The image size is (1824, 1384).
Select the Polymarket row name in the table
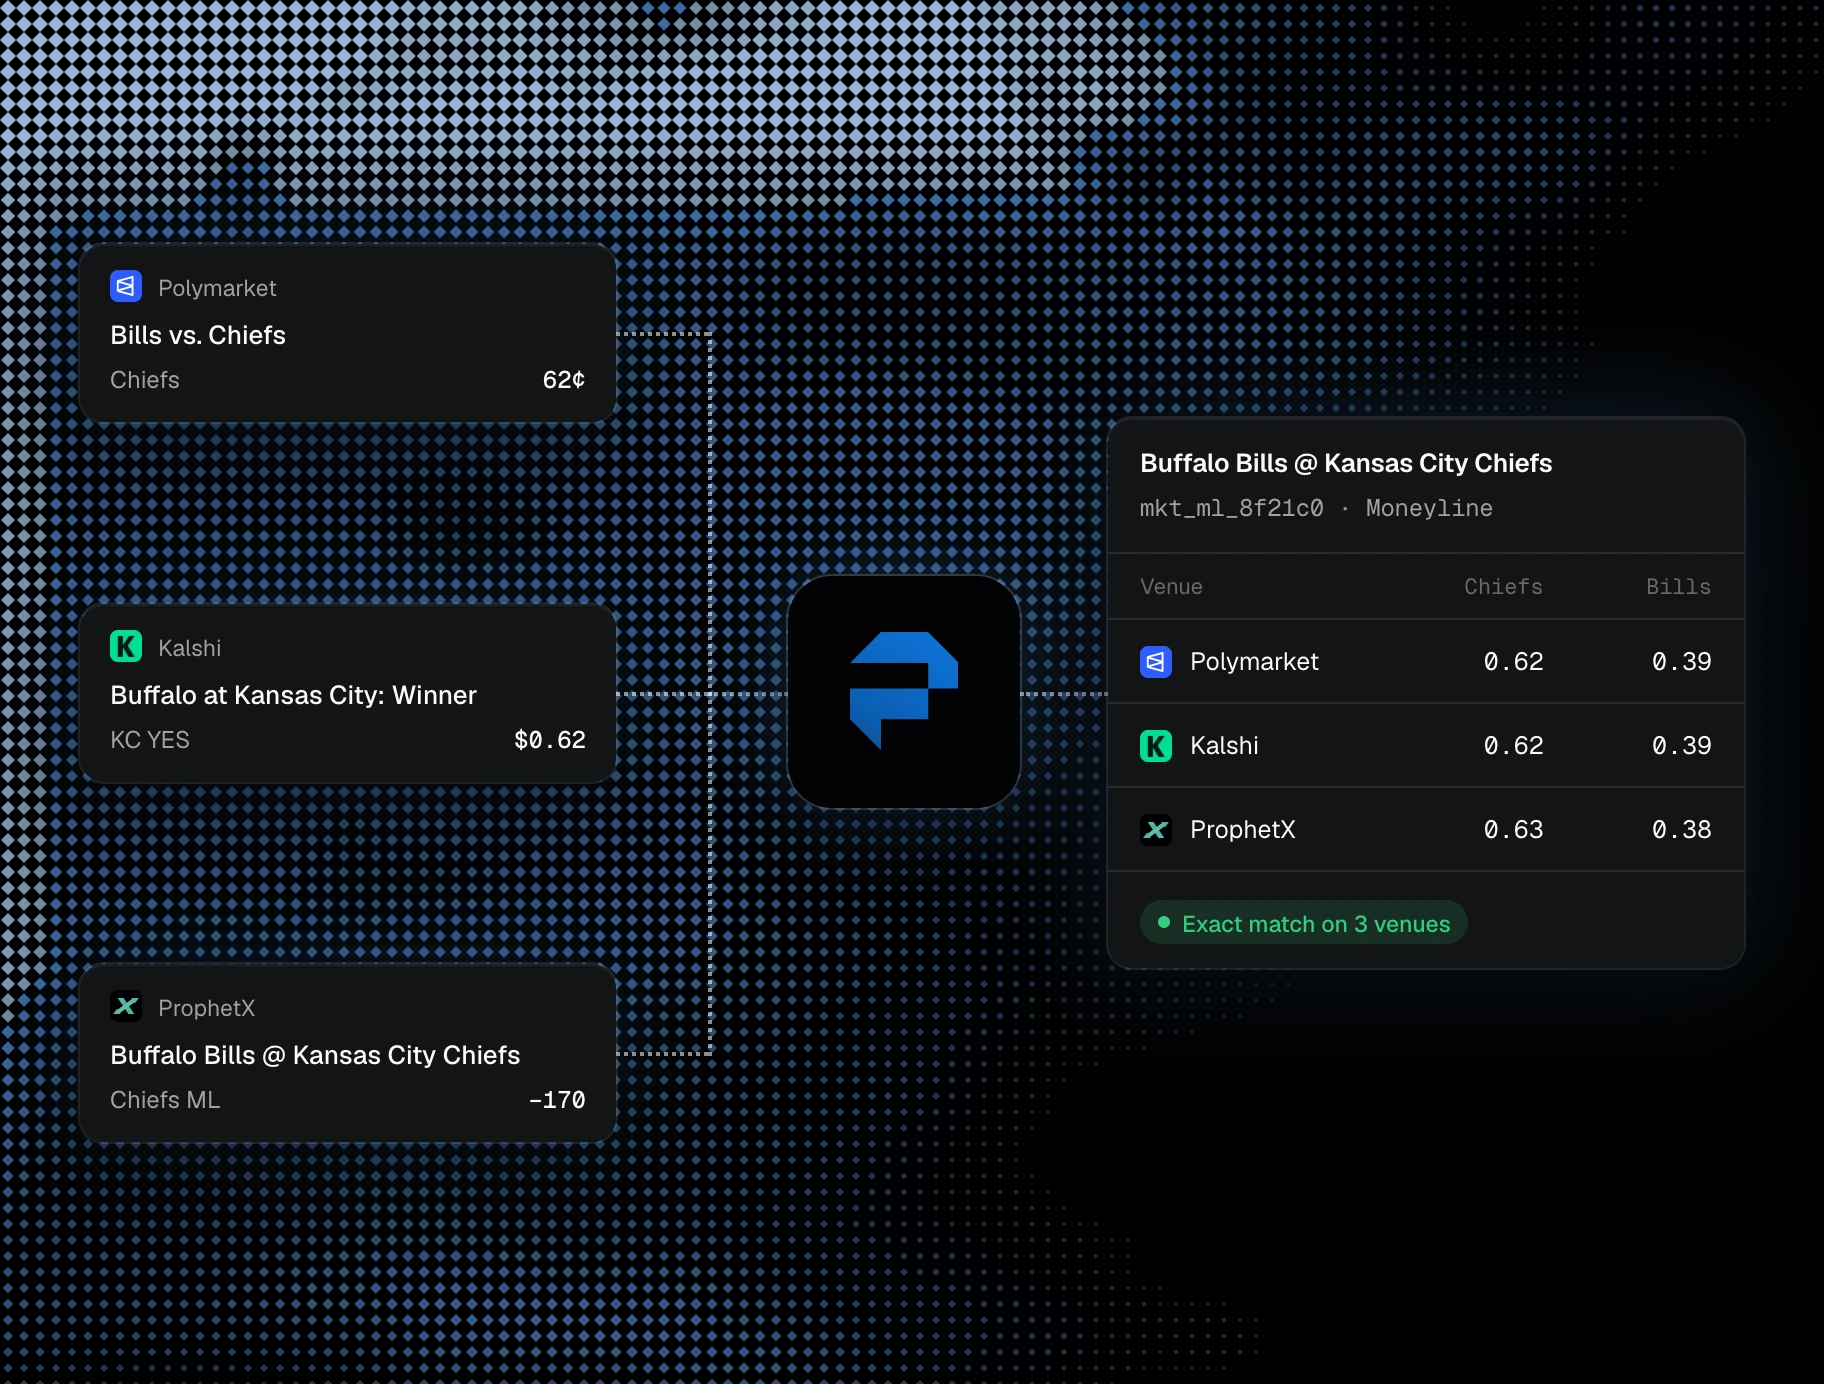1254,662
